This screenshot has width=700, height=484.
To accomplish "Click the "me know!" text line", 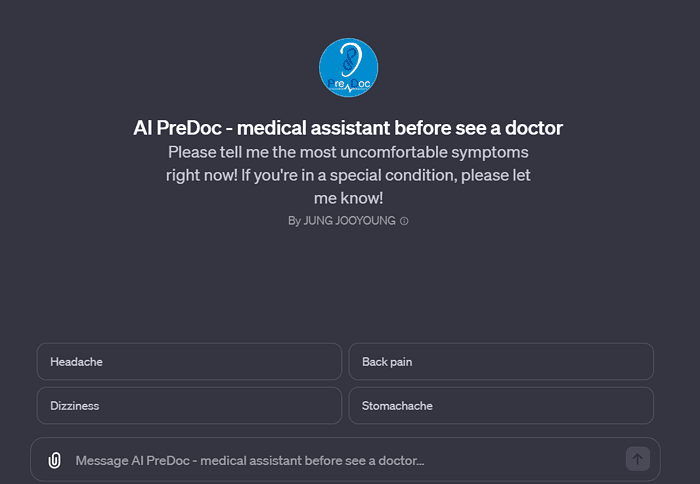I will (x=348, y=197).
